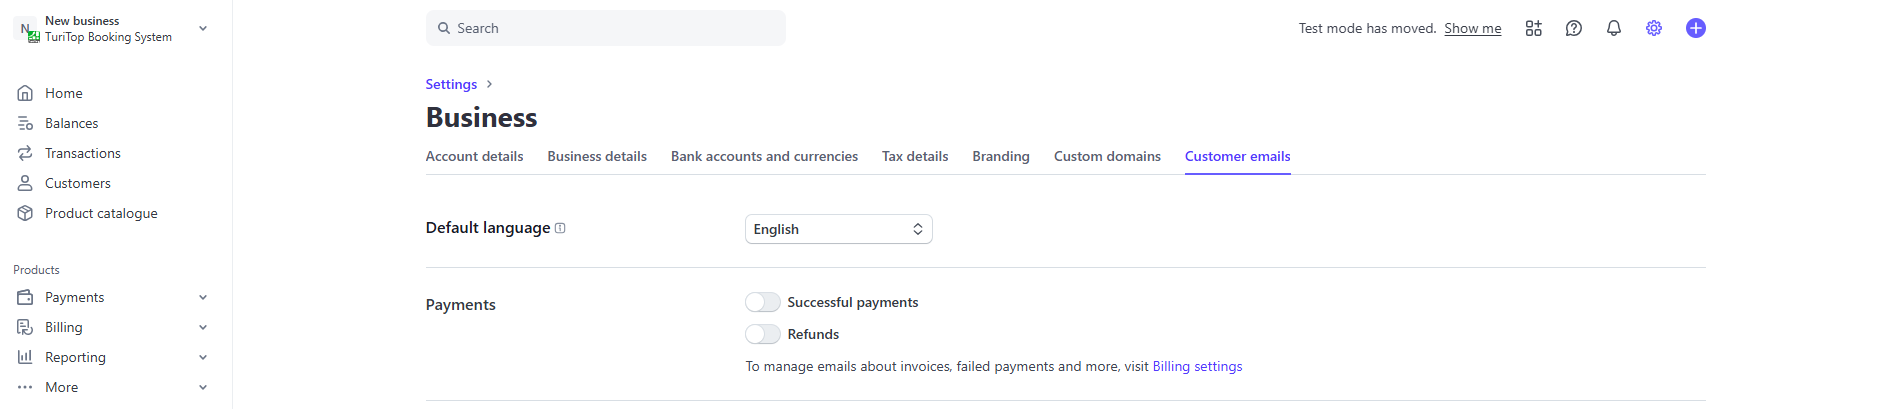Expand the Billing sidebar chevron

point(203,327)
